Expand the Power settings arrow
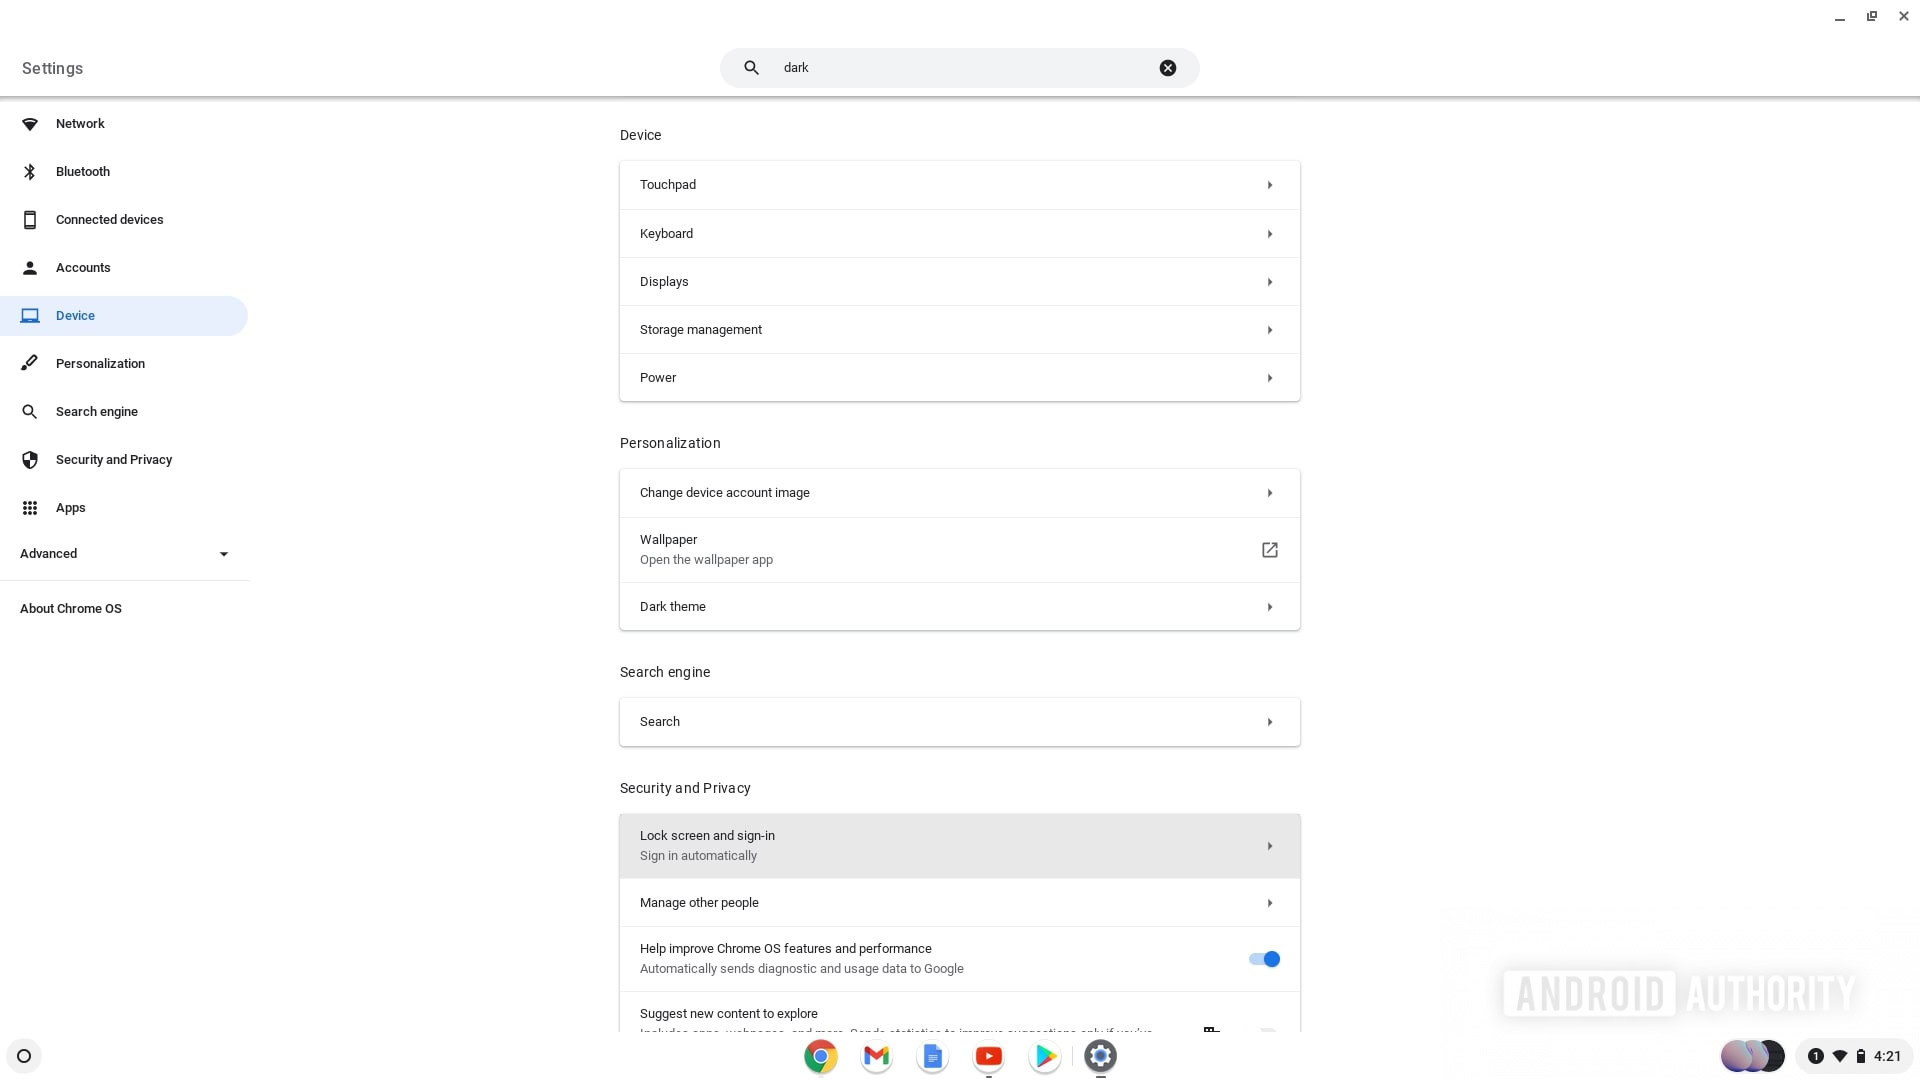Image resolution: width=1920 pixels, height=1080 pixels. 1269,378
